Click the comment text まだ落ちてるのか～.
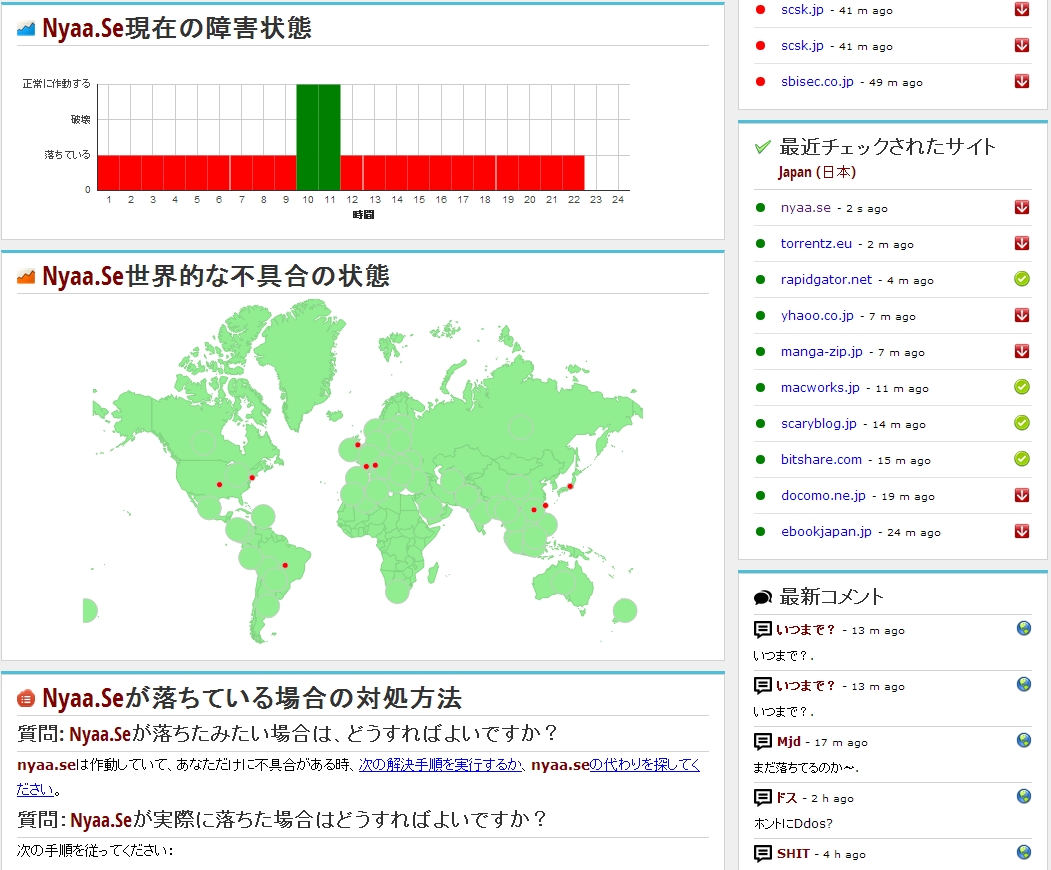This screenshot has height=870, width=1051. coord(806,767)
